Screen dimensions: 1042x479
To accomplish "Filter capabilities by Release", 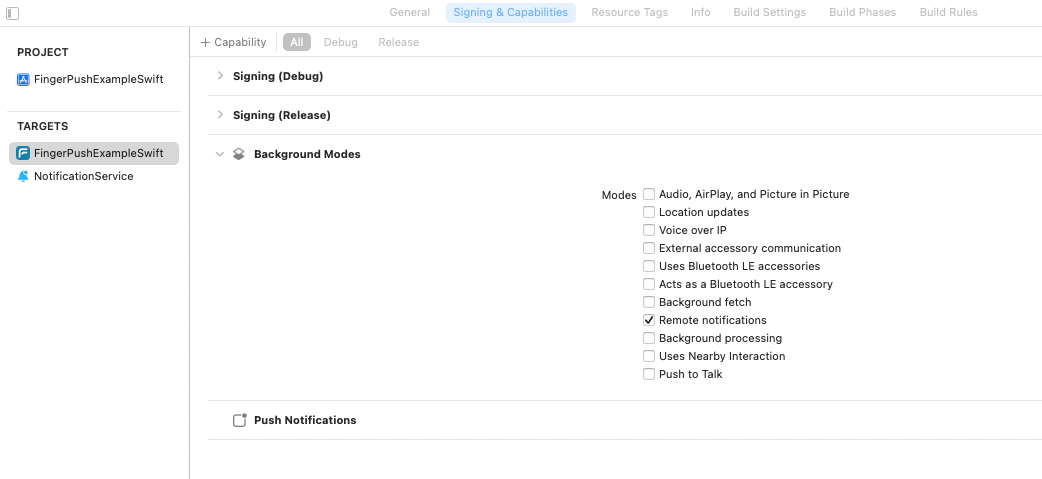I will click(399, 42).
